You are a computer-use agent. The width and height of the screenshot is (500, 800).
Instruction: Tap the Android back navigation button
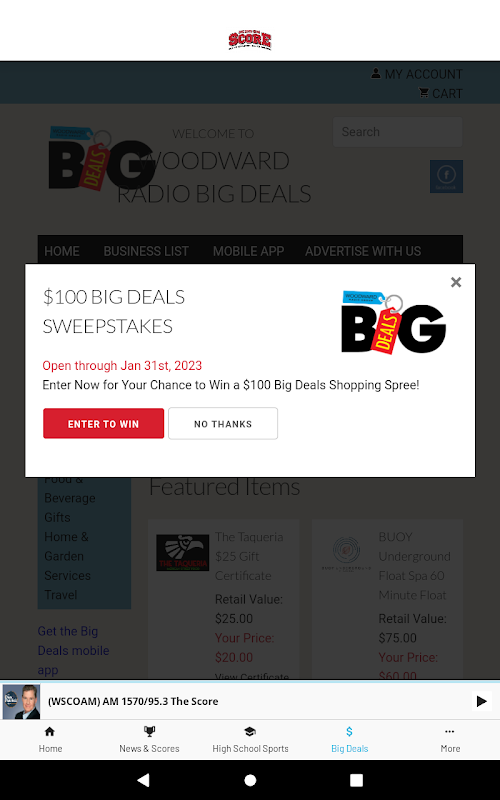click(x=143, y=780)
